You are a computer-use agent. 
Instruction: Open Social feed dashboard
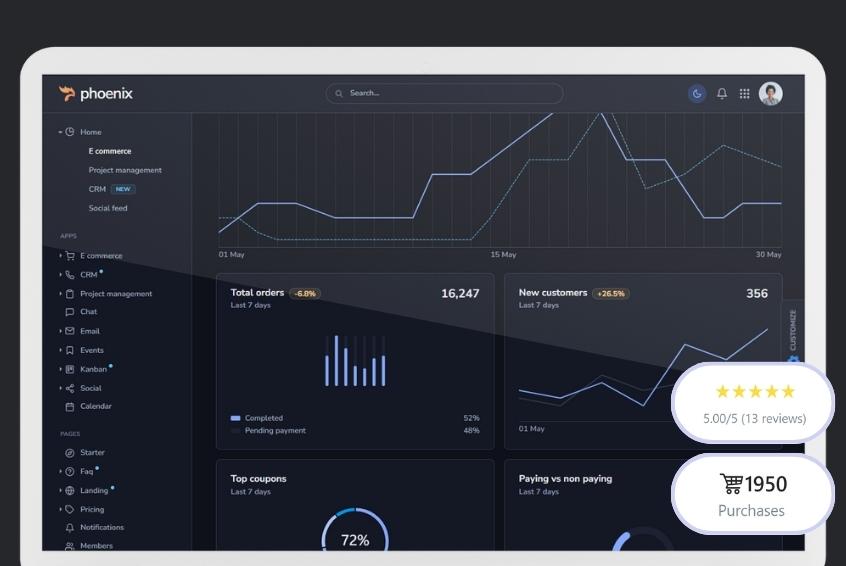[108, 208]
